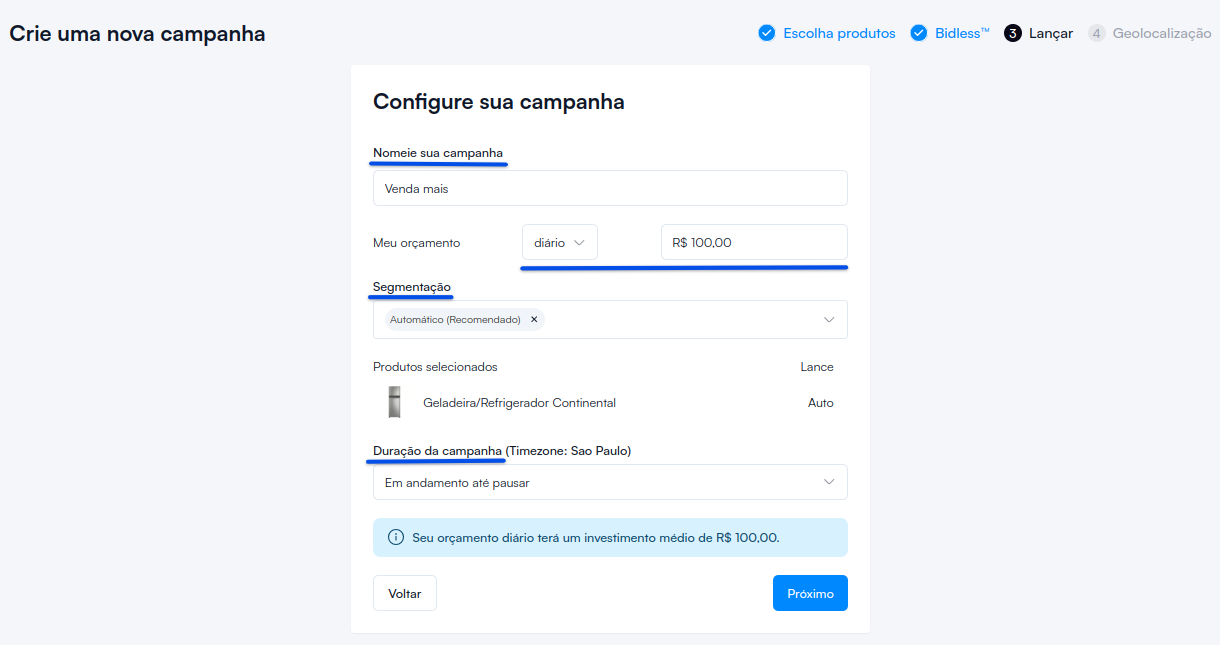Click the blue checkmark on Escolha produtos step
The image size is (1220, 645).
(x=767, y=32)
